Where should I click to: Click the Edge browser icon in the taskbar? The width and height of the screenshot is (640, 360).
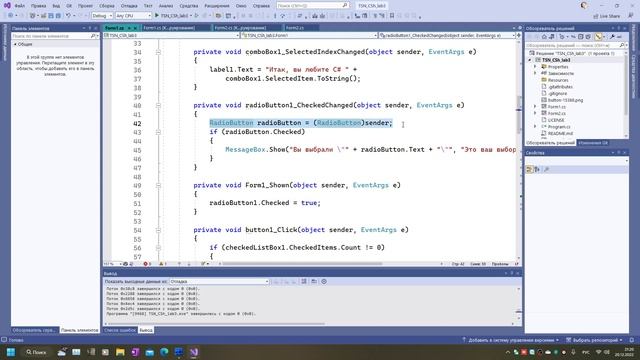[x=164, y=352]
